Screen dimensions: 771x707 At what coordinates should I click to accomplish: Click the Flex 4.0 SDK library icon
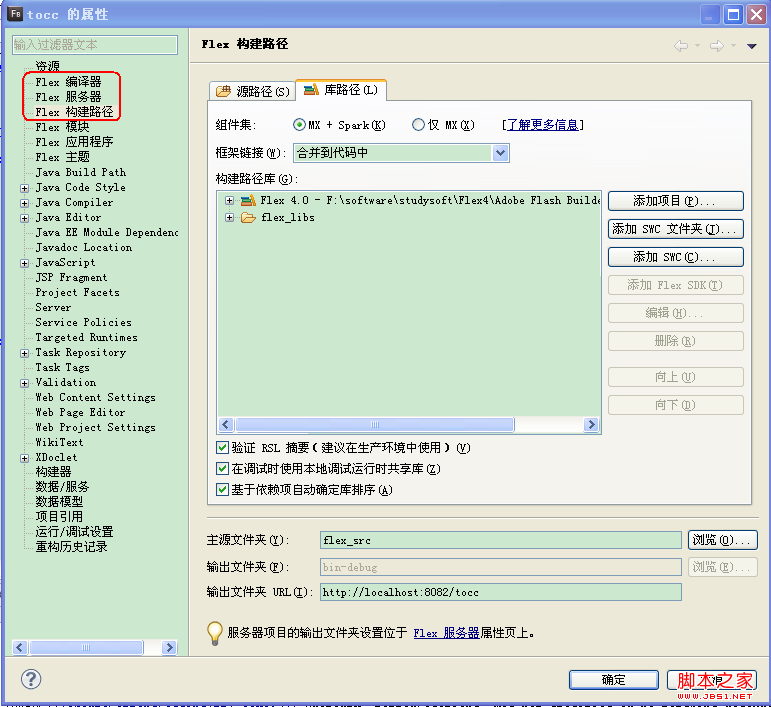(248, 200)
